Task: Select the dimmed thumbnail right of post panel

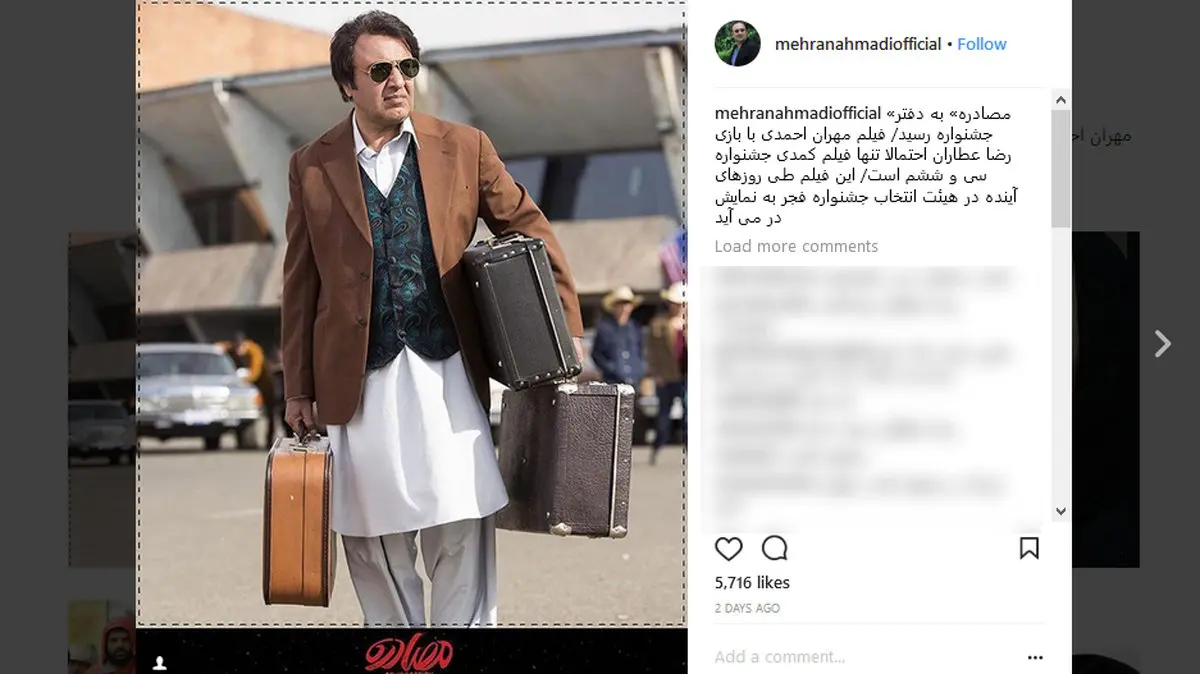Action: tap(1106, 400)
